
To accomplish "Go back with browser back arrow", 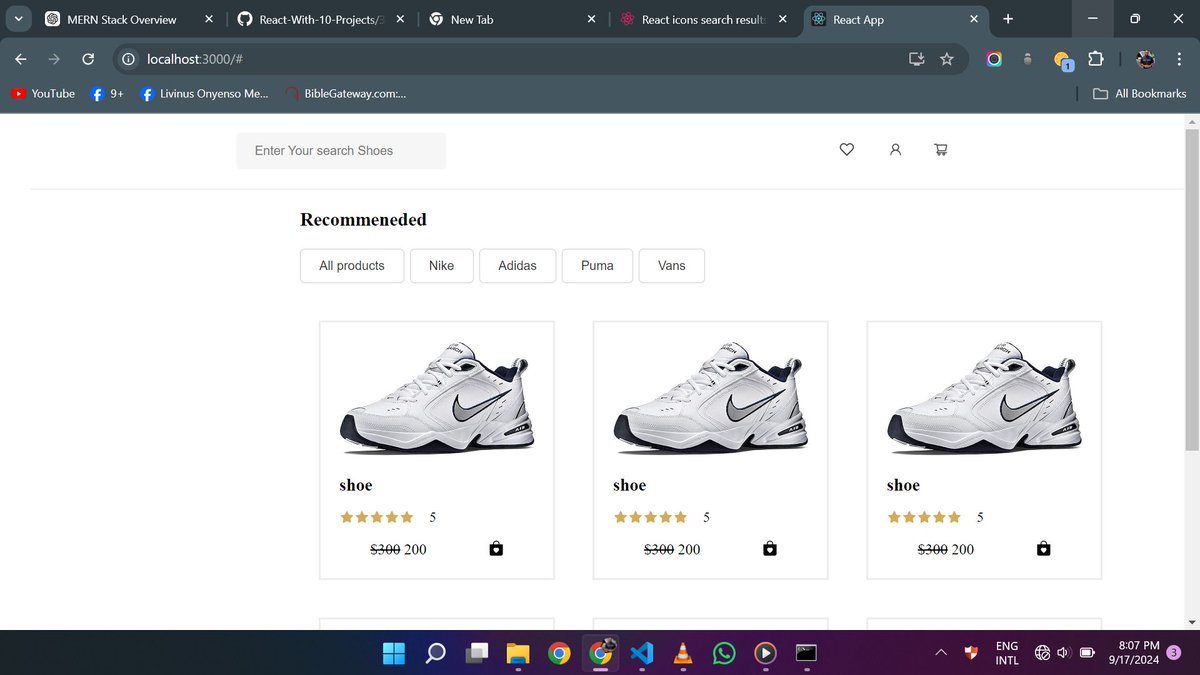I will coord(21,59).
